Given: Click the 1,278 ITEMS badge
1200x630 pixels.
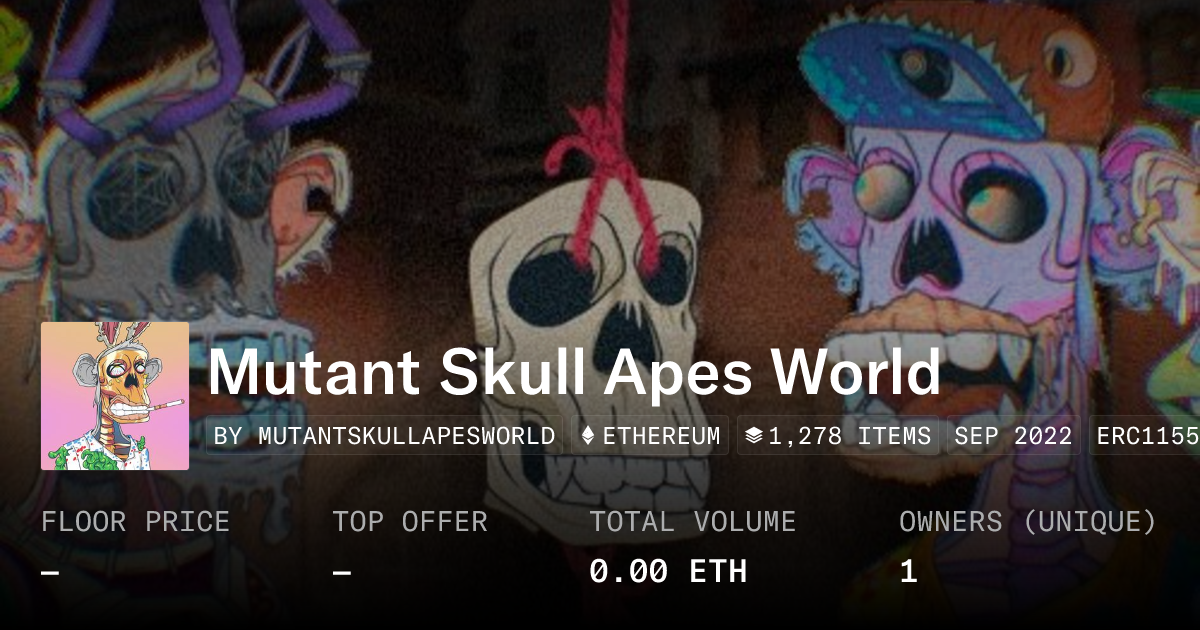Looking at the screenshot, I should pyautogui.click(x=839, y=436).
